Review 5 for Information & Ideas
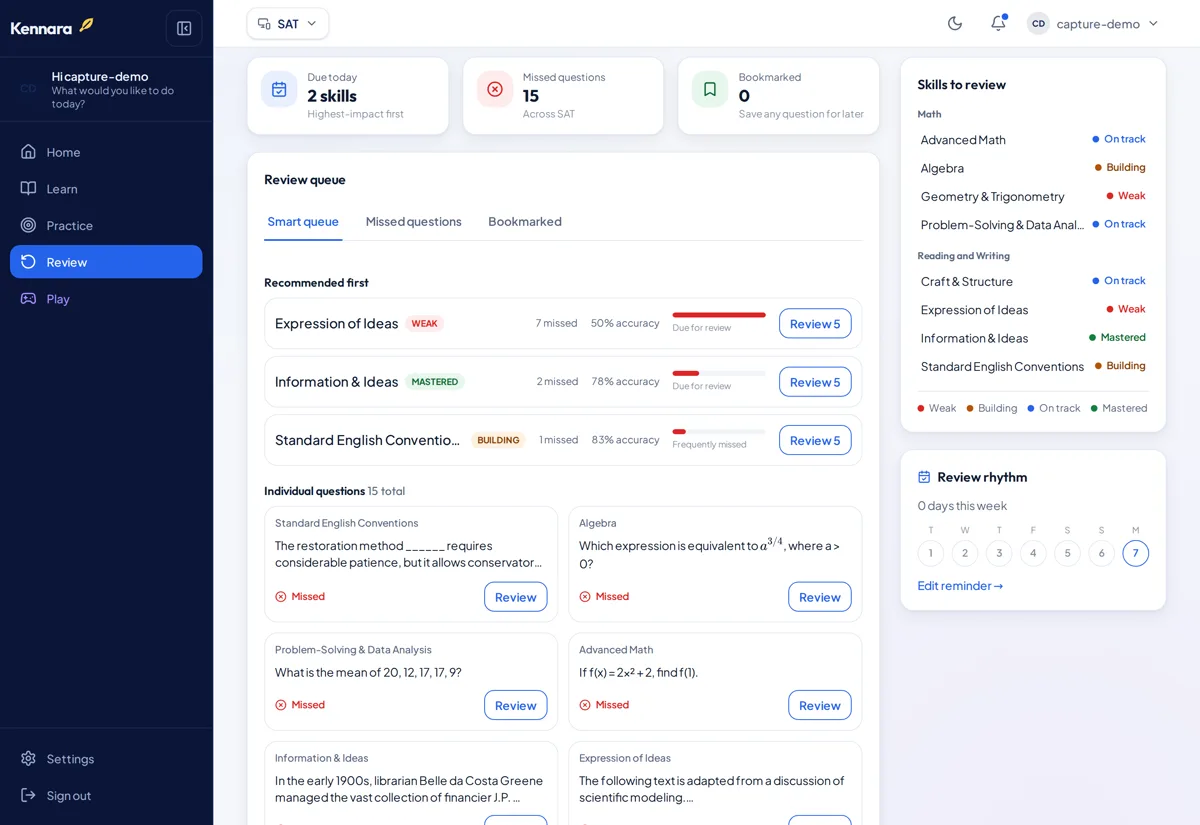This screenshot has height=825, width=1200. 815,382
